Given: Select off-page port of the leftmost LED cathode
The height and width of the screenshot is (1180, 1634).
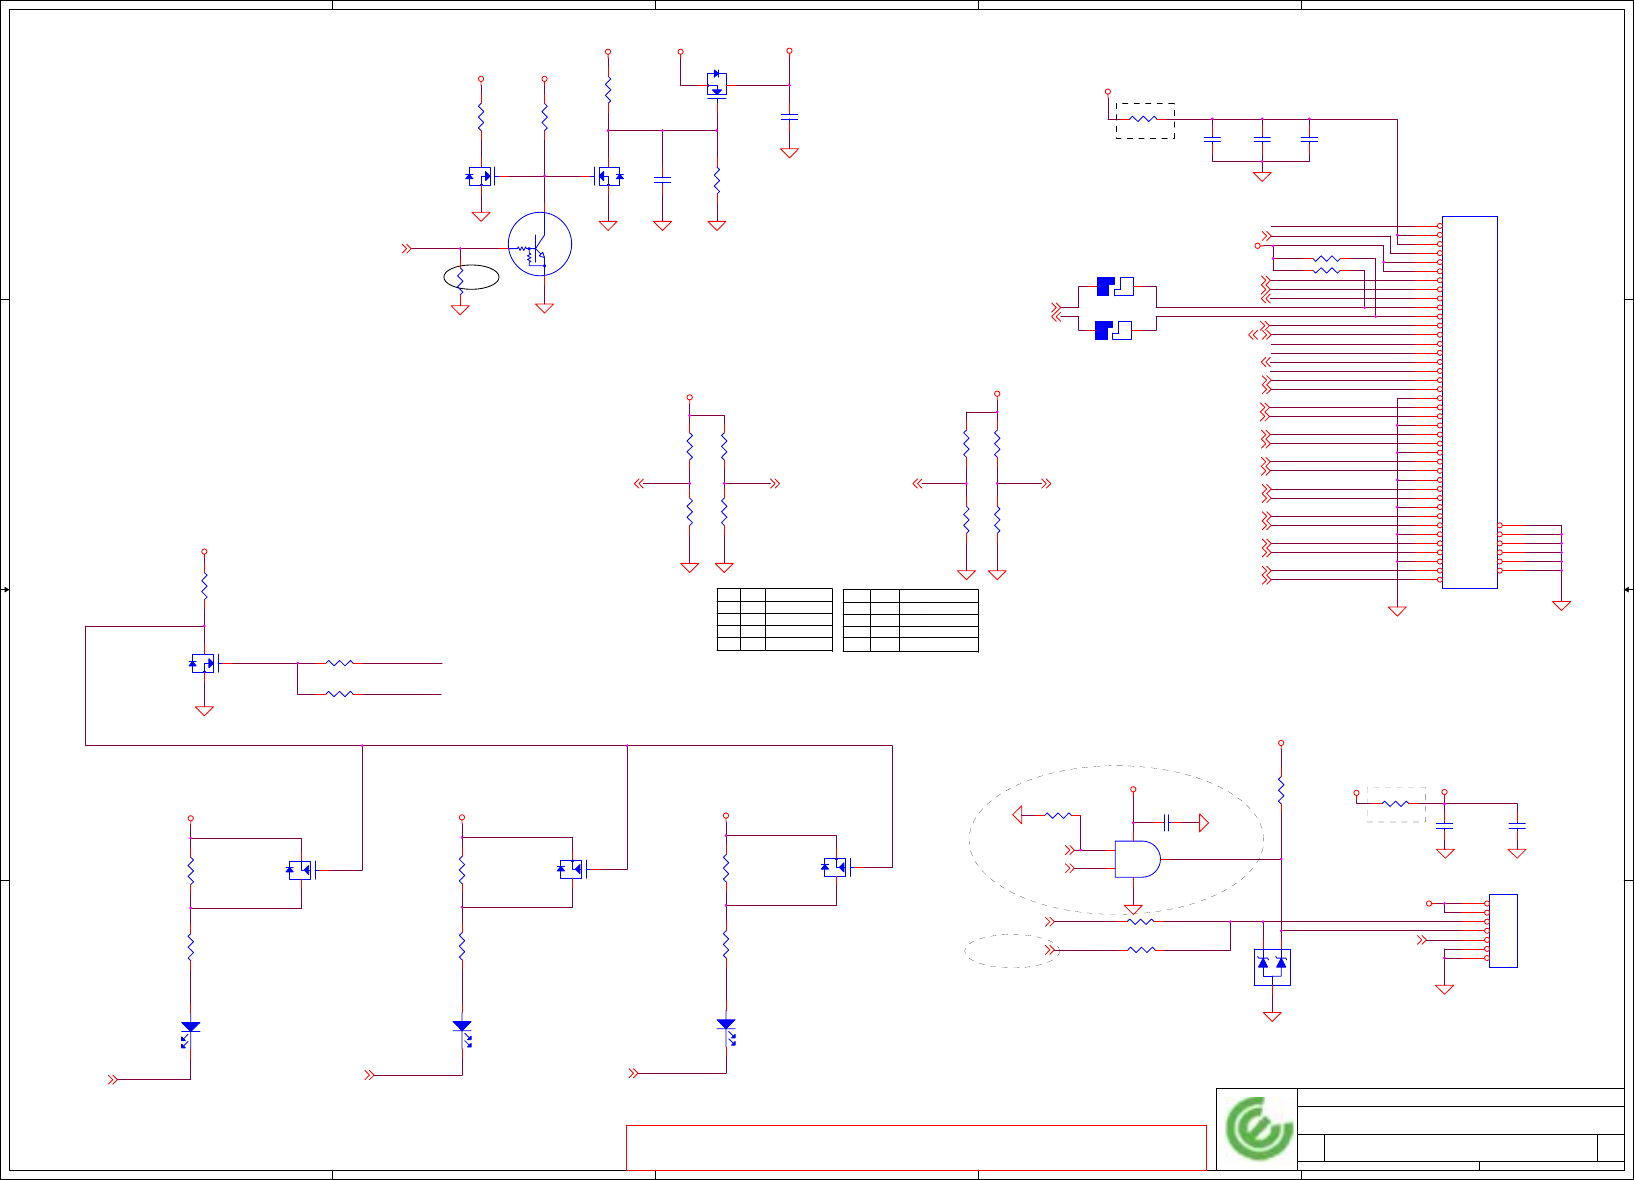Looking at the screenshot, I should (113, 1080).
